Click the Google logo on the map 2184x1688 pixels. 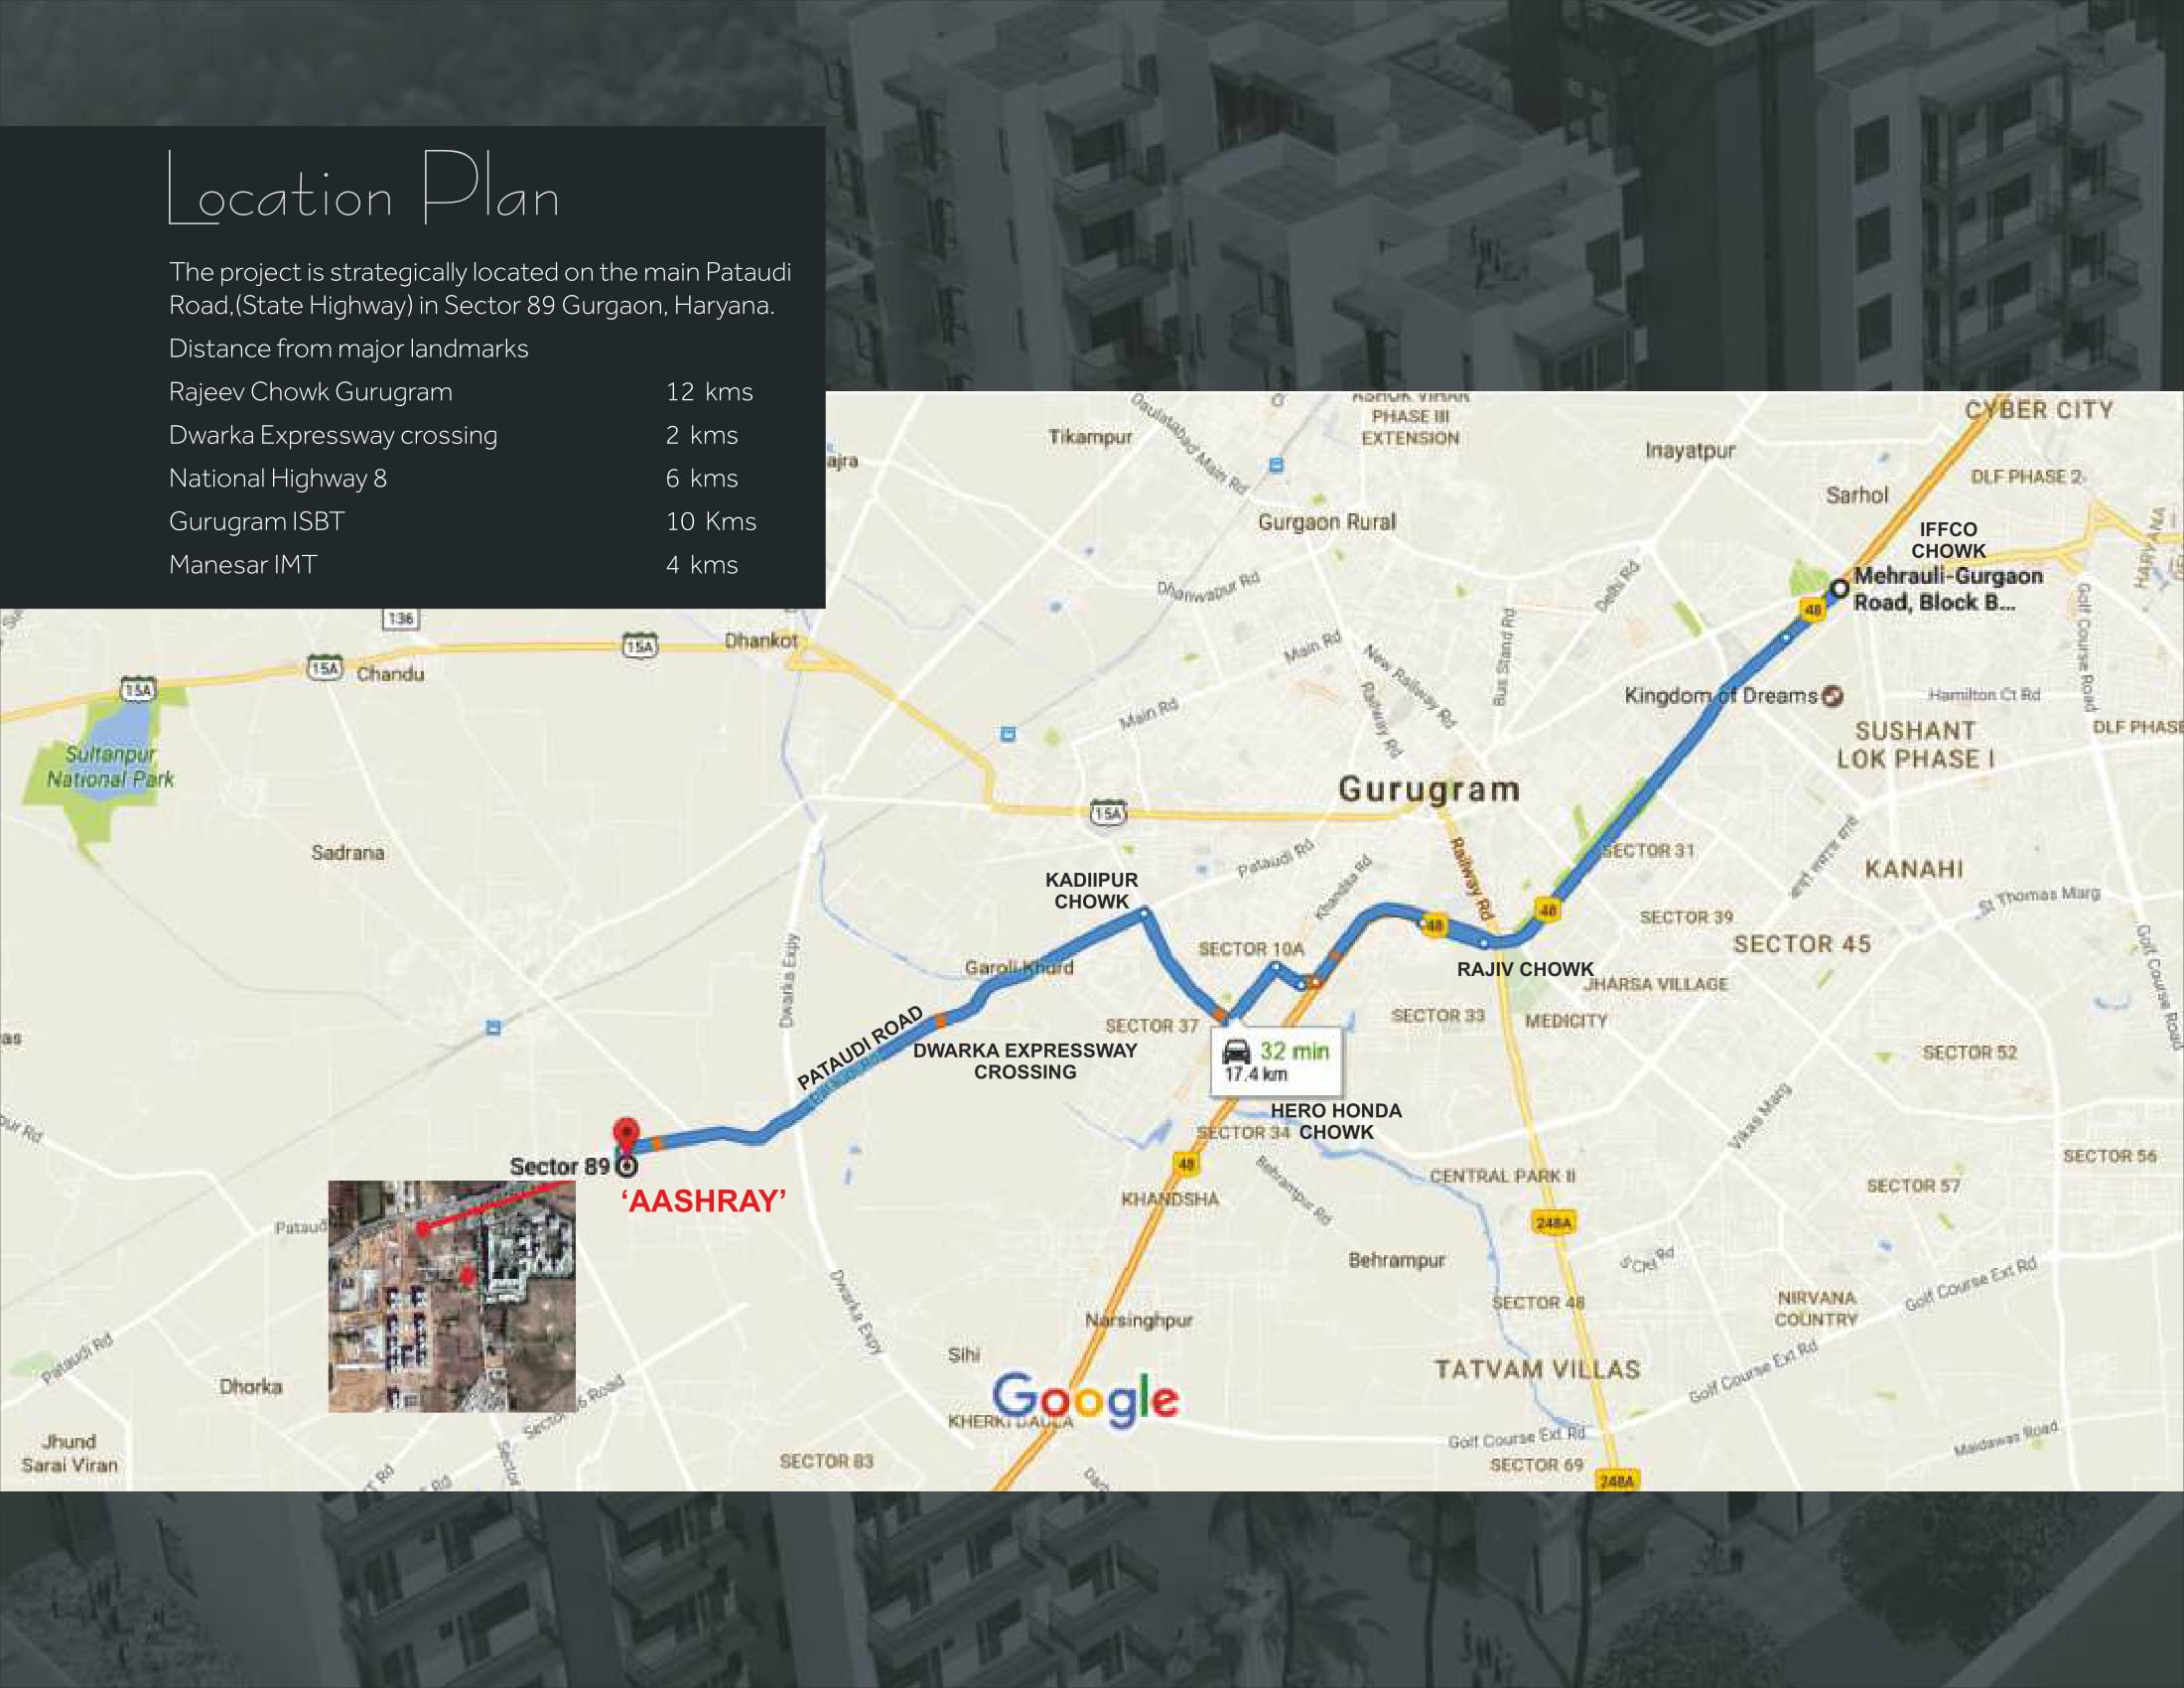[x=1085, y=1399]
